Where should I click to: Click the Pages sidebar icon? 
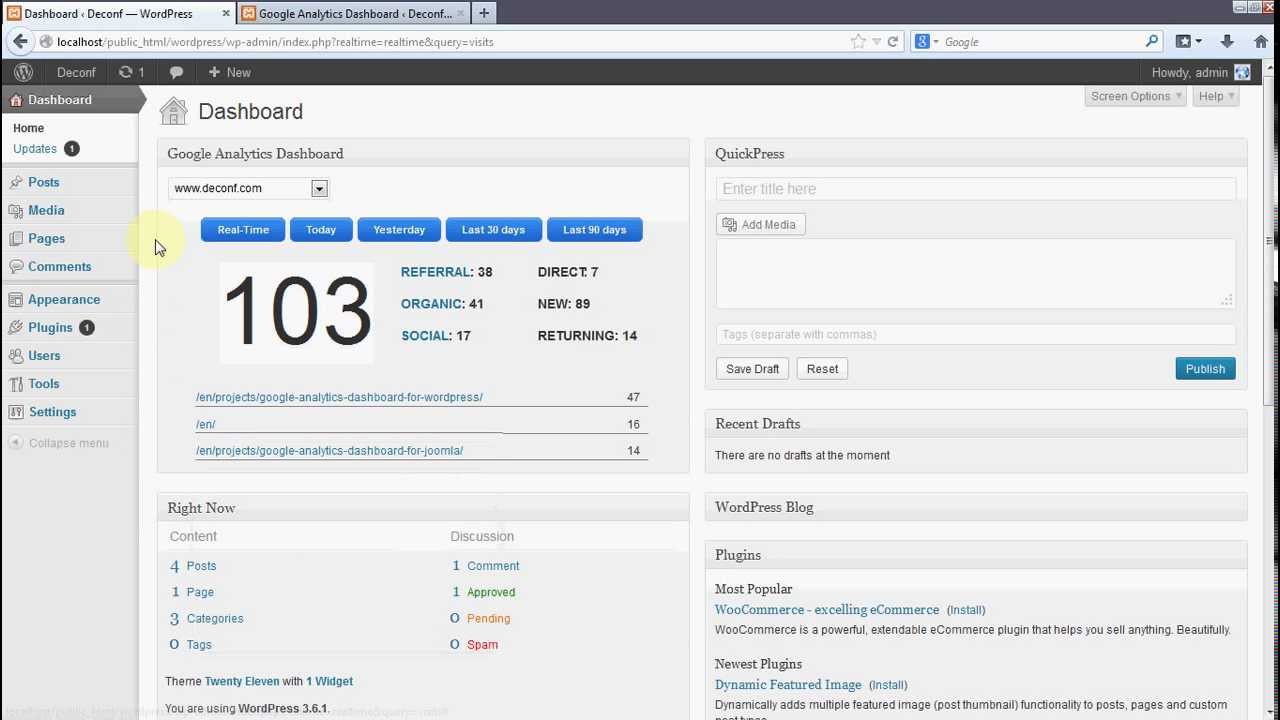[16, 238]
